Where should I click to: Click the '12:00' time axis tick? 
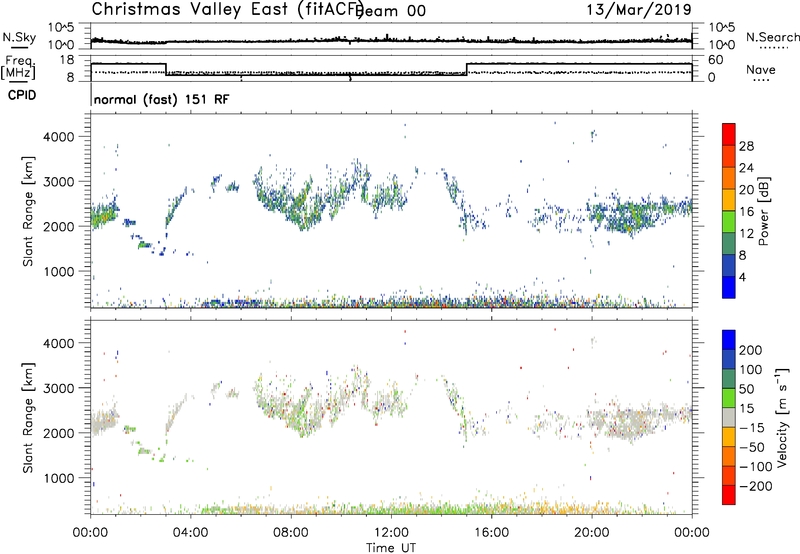click(391, 533)
